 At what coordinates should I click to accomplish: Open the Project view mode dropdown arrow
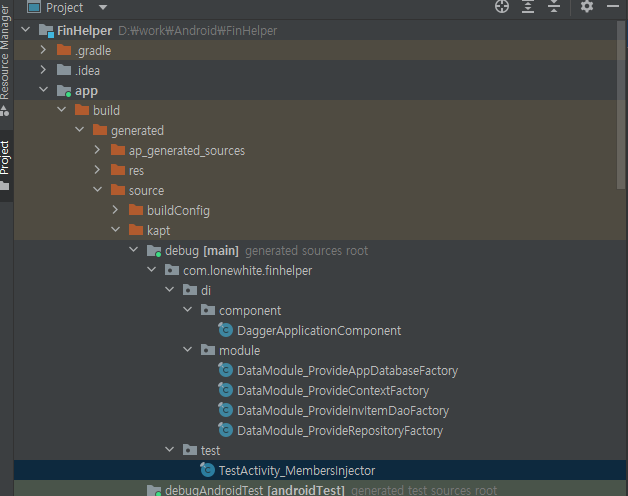click(x=103, y=7)
